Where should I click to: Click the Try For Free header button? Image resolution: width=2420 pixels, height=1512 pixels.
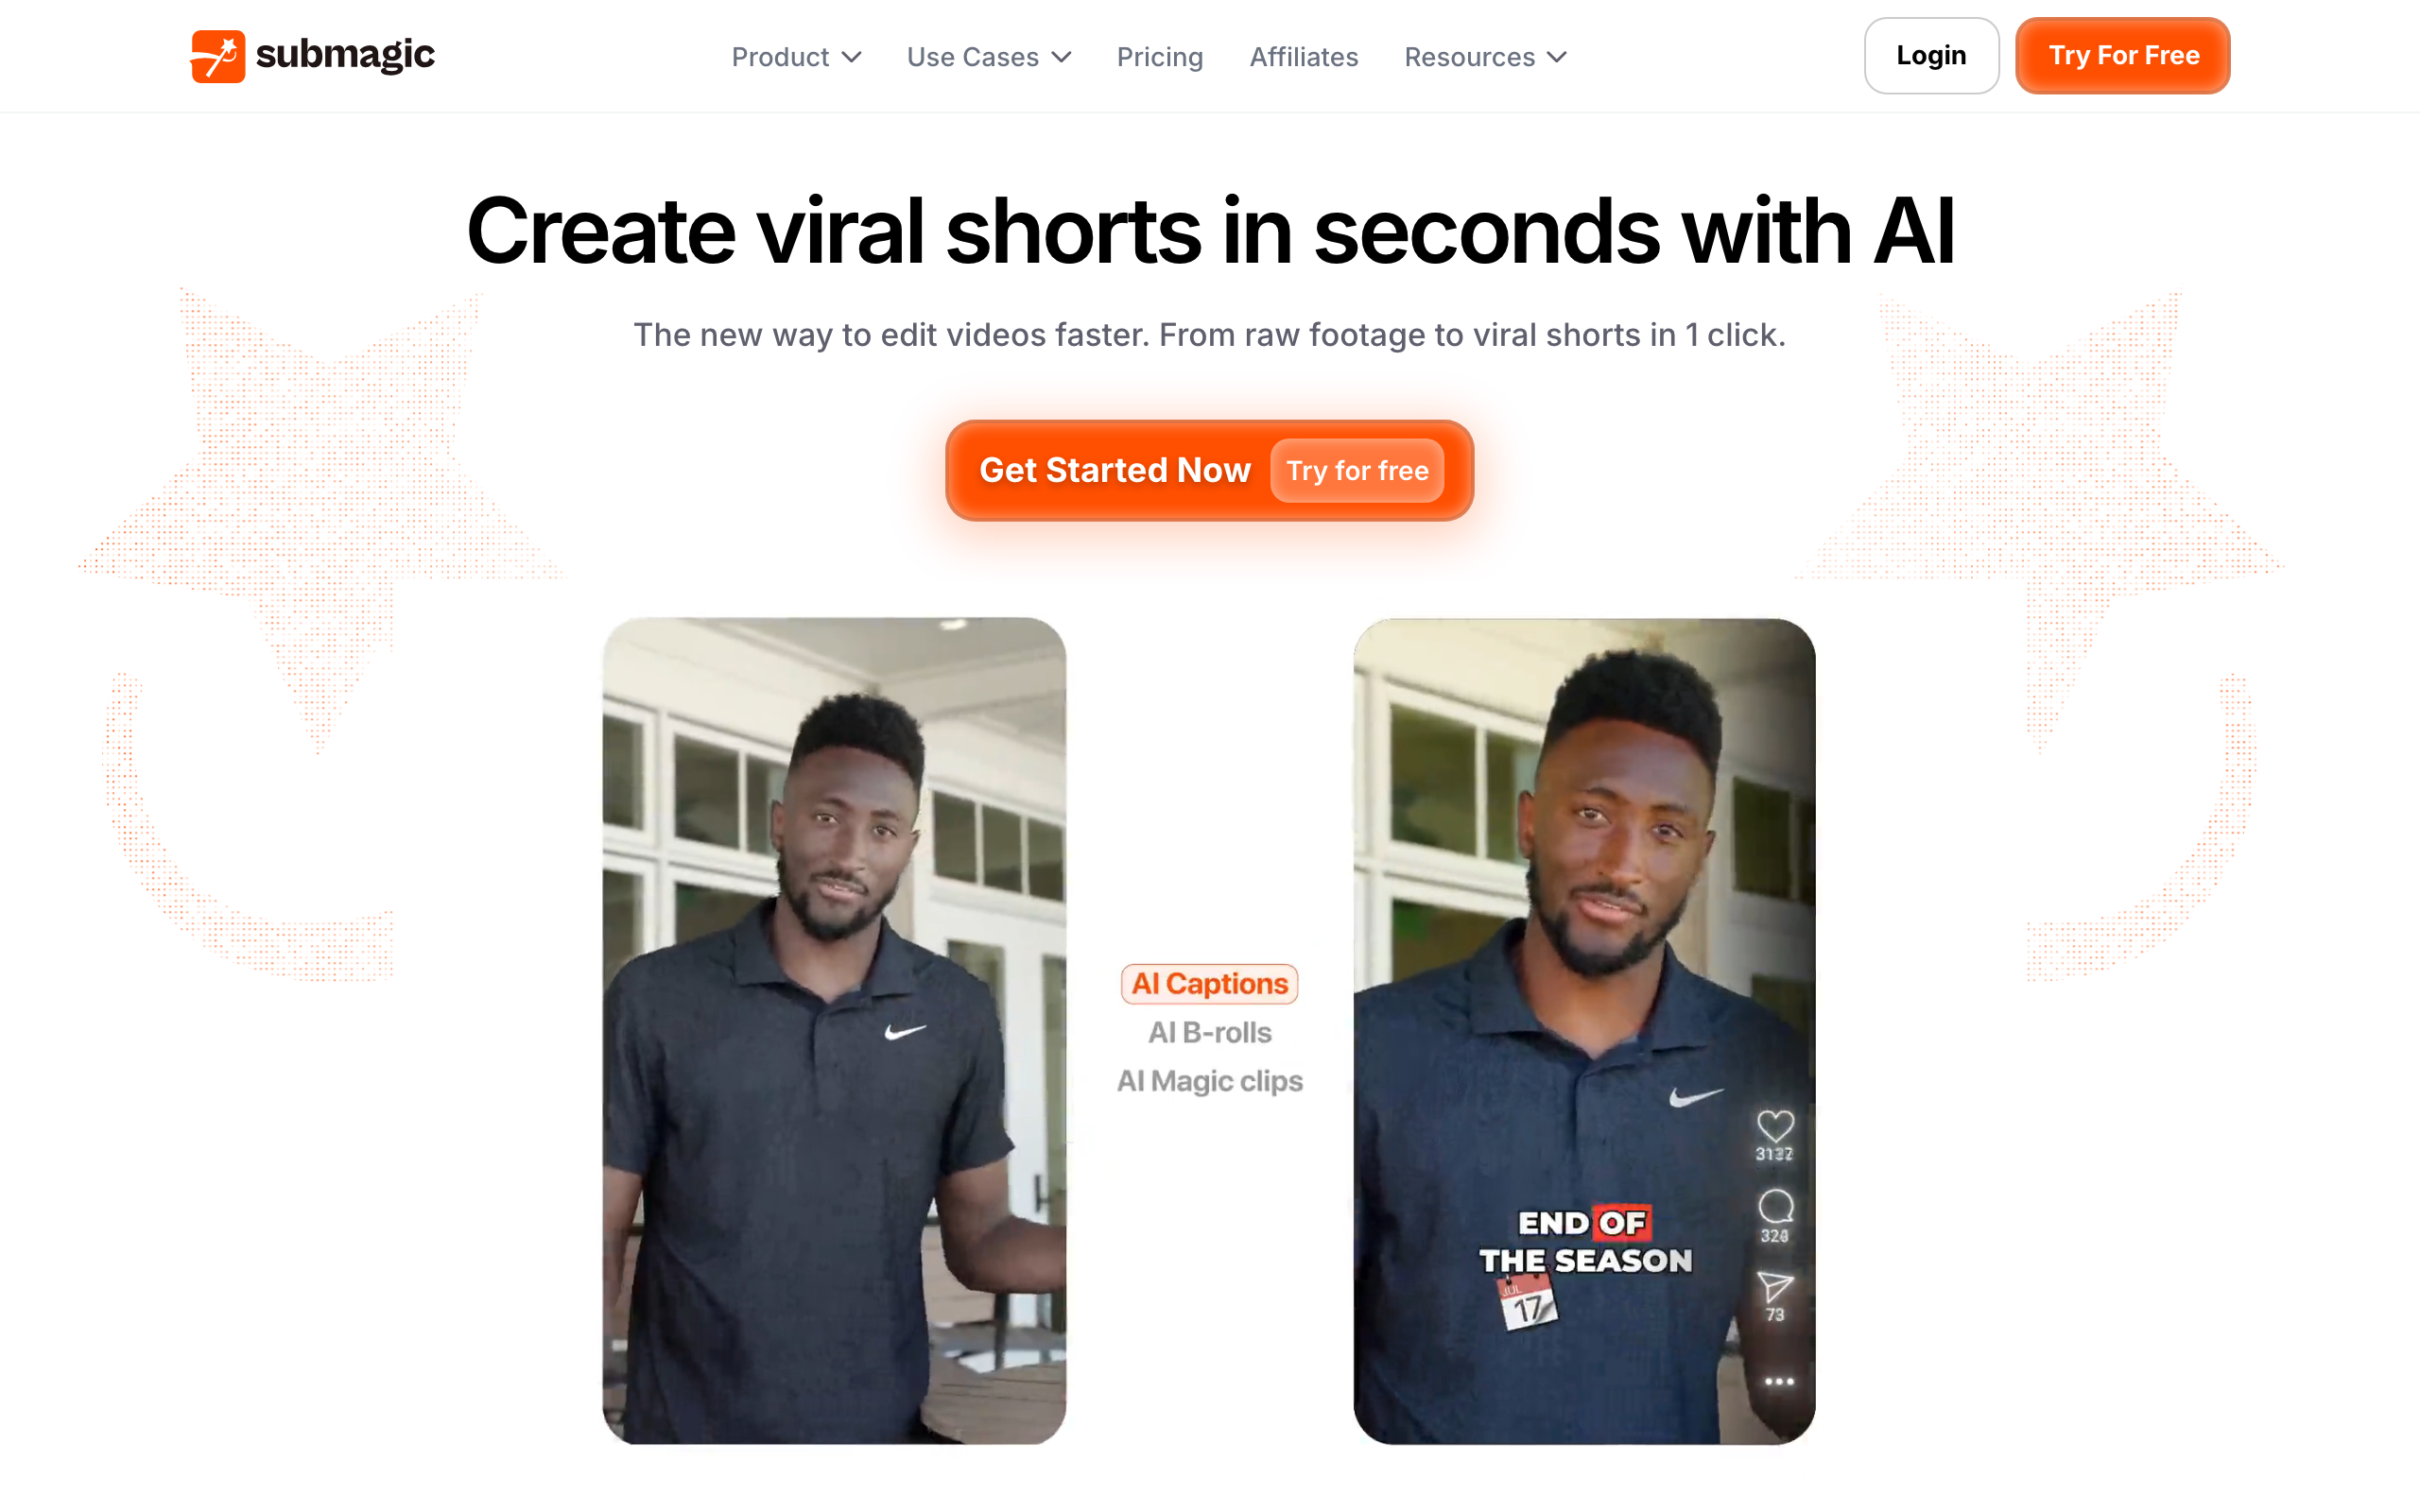click(2122, 56)
